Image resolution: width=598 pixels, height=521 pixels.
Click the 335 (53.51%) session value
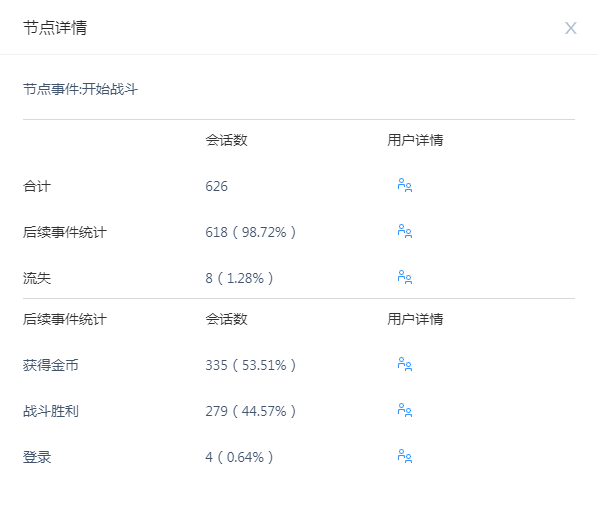click(x=251, y=365)
